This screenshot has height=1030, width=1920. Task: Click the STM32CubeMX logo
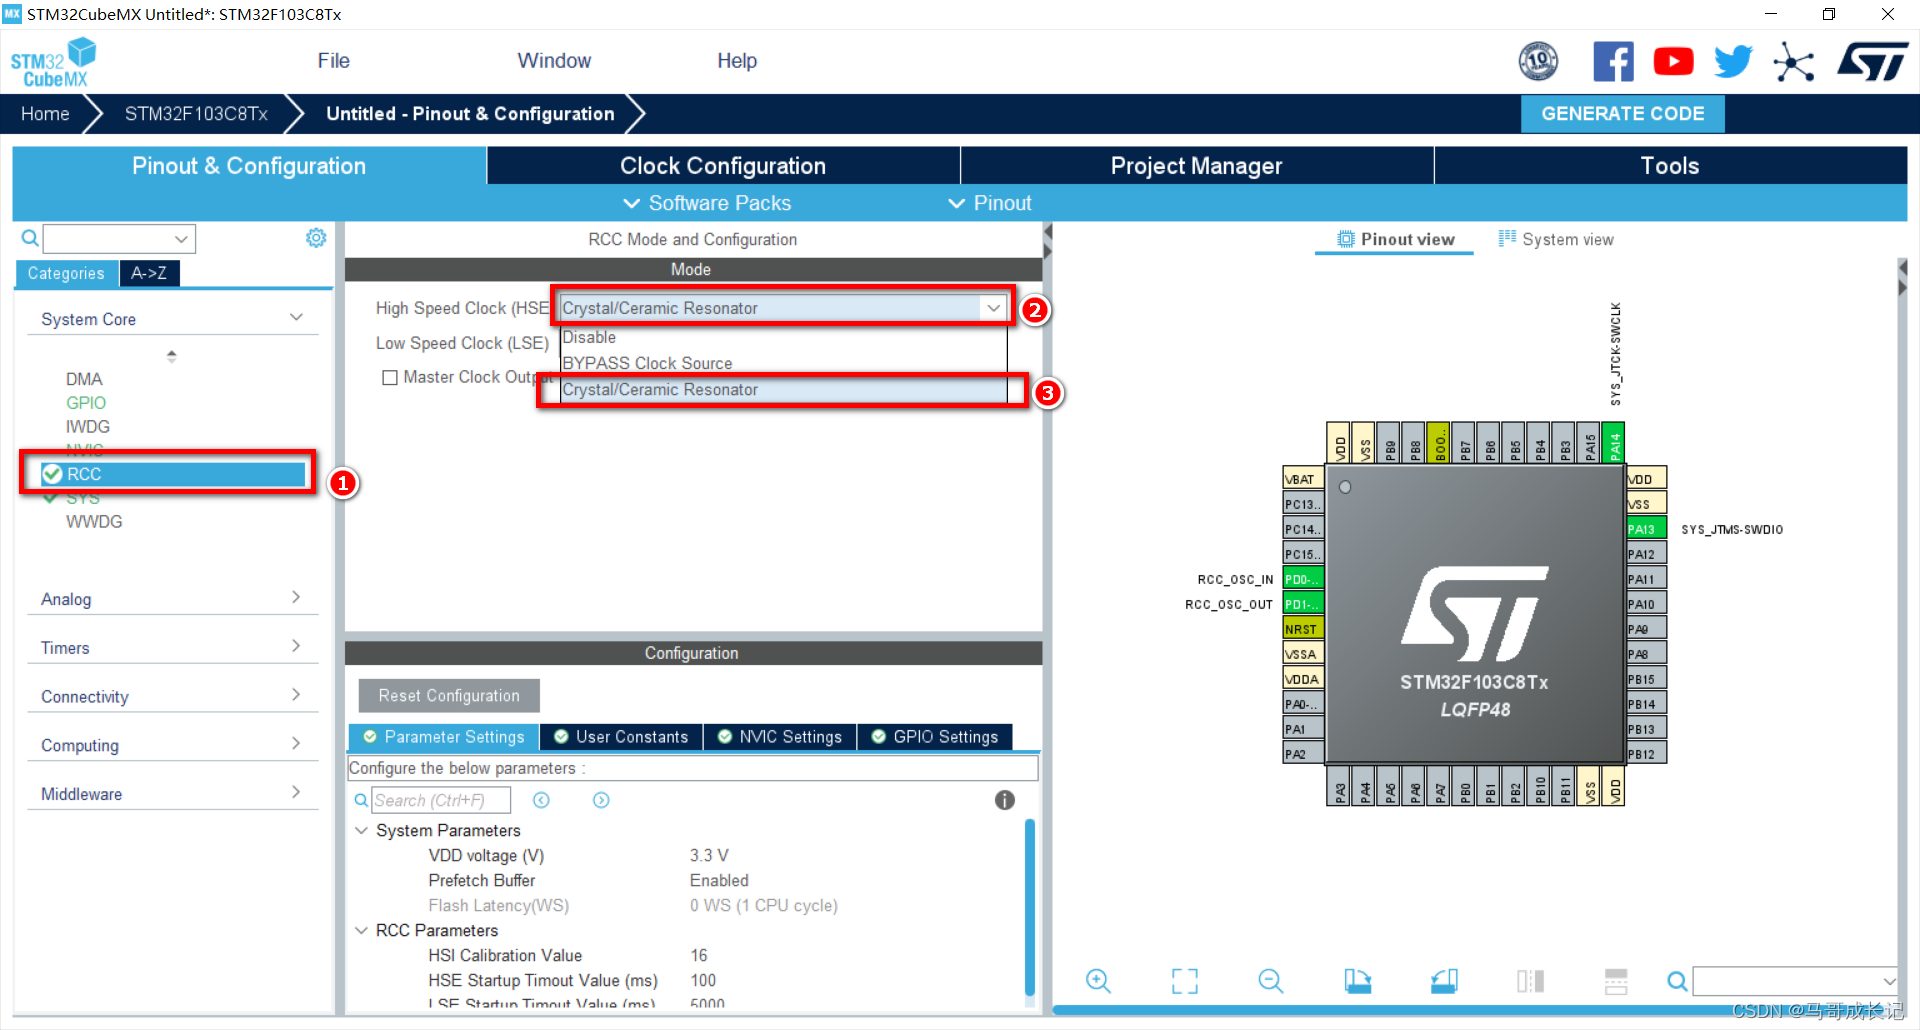(53, 62)
